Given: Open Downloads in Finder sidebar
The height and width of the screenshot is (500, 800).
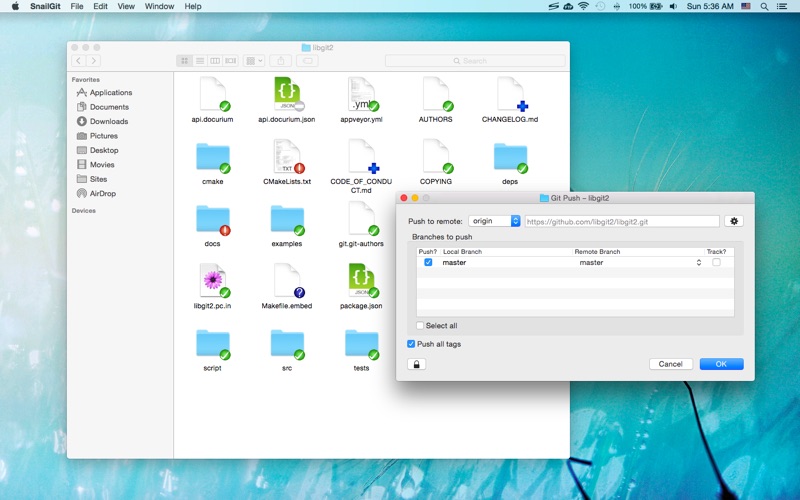Looking at the screenshot, I should [102, 121].
